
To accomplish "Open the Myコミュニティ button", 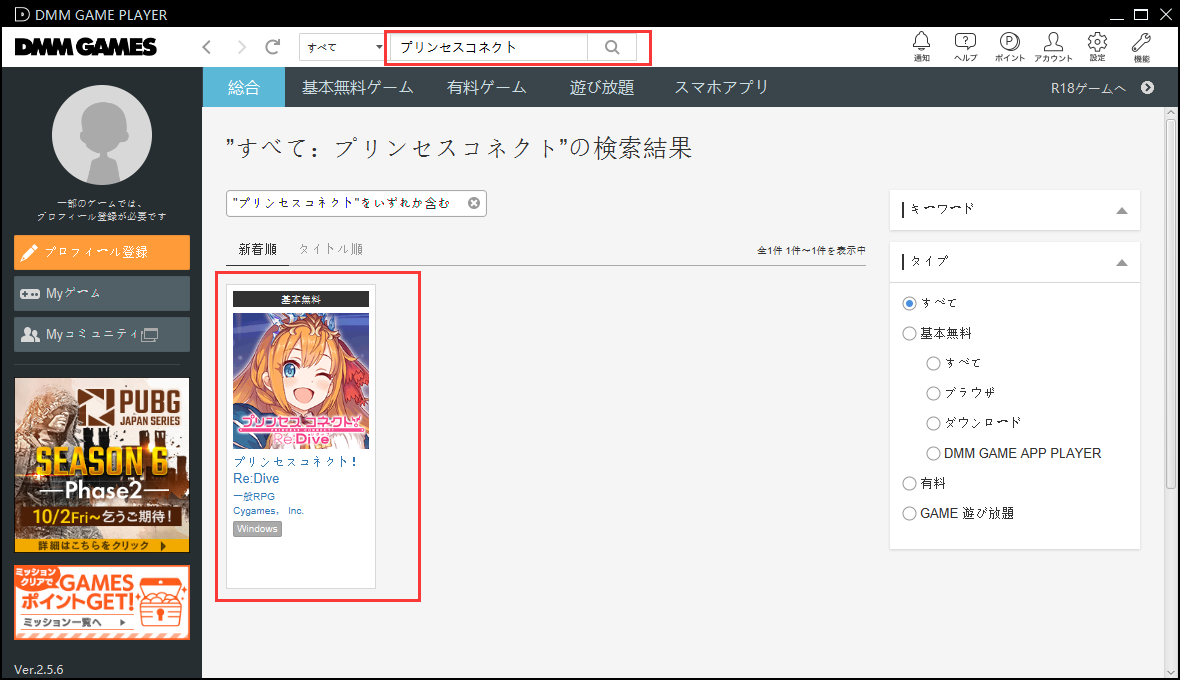I will [x=102, y=335].
